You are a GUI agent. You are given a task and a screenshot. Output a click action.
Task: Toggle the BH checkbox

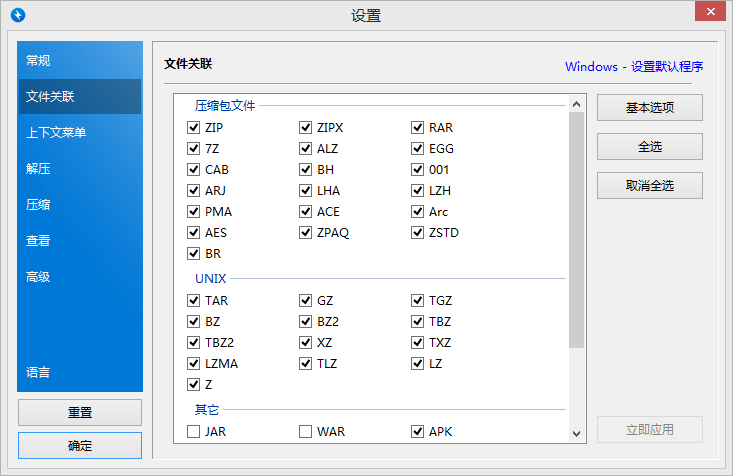305,169
